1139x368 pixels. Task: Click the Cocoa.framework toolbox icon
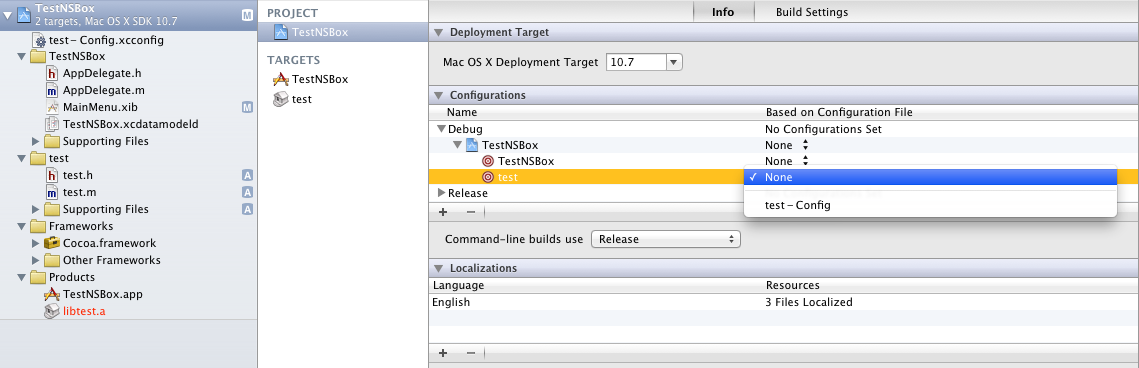[x=52, y=242]
